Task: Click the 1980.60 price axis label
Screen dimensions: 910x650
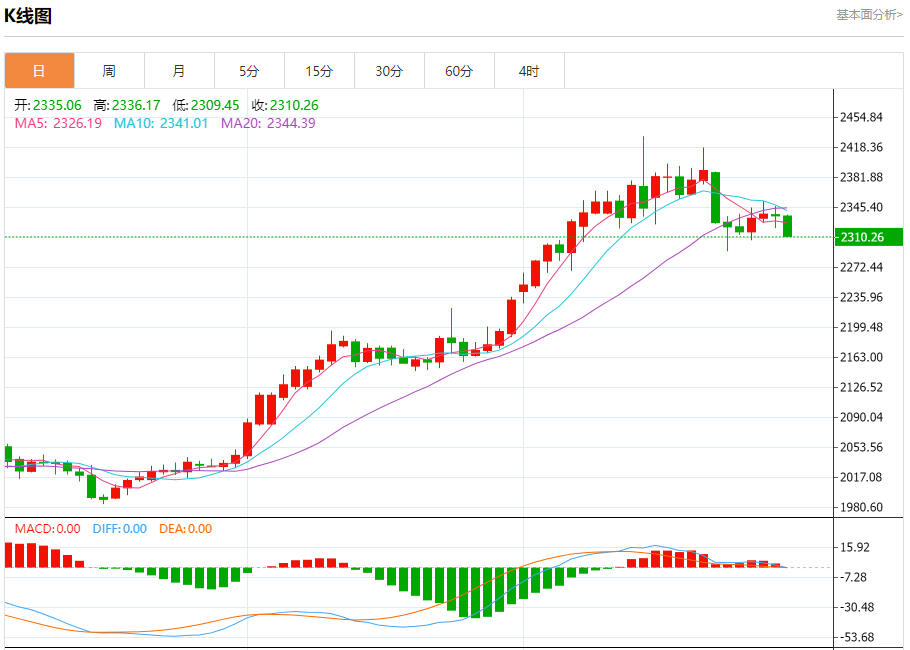Action: (x=861, y=507)
